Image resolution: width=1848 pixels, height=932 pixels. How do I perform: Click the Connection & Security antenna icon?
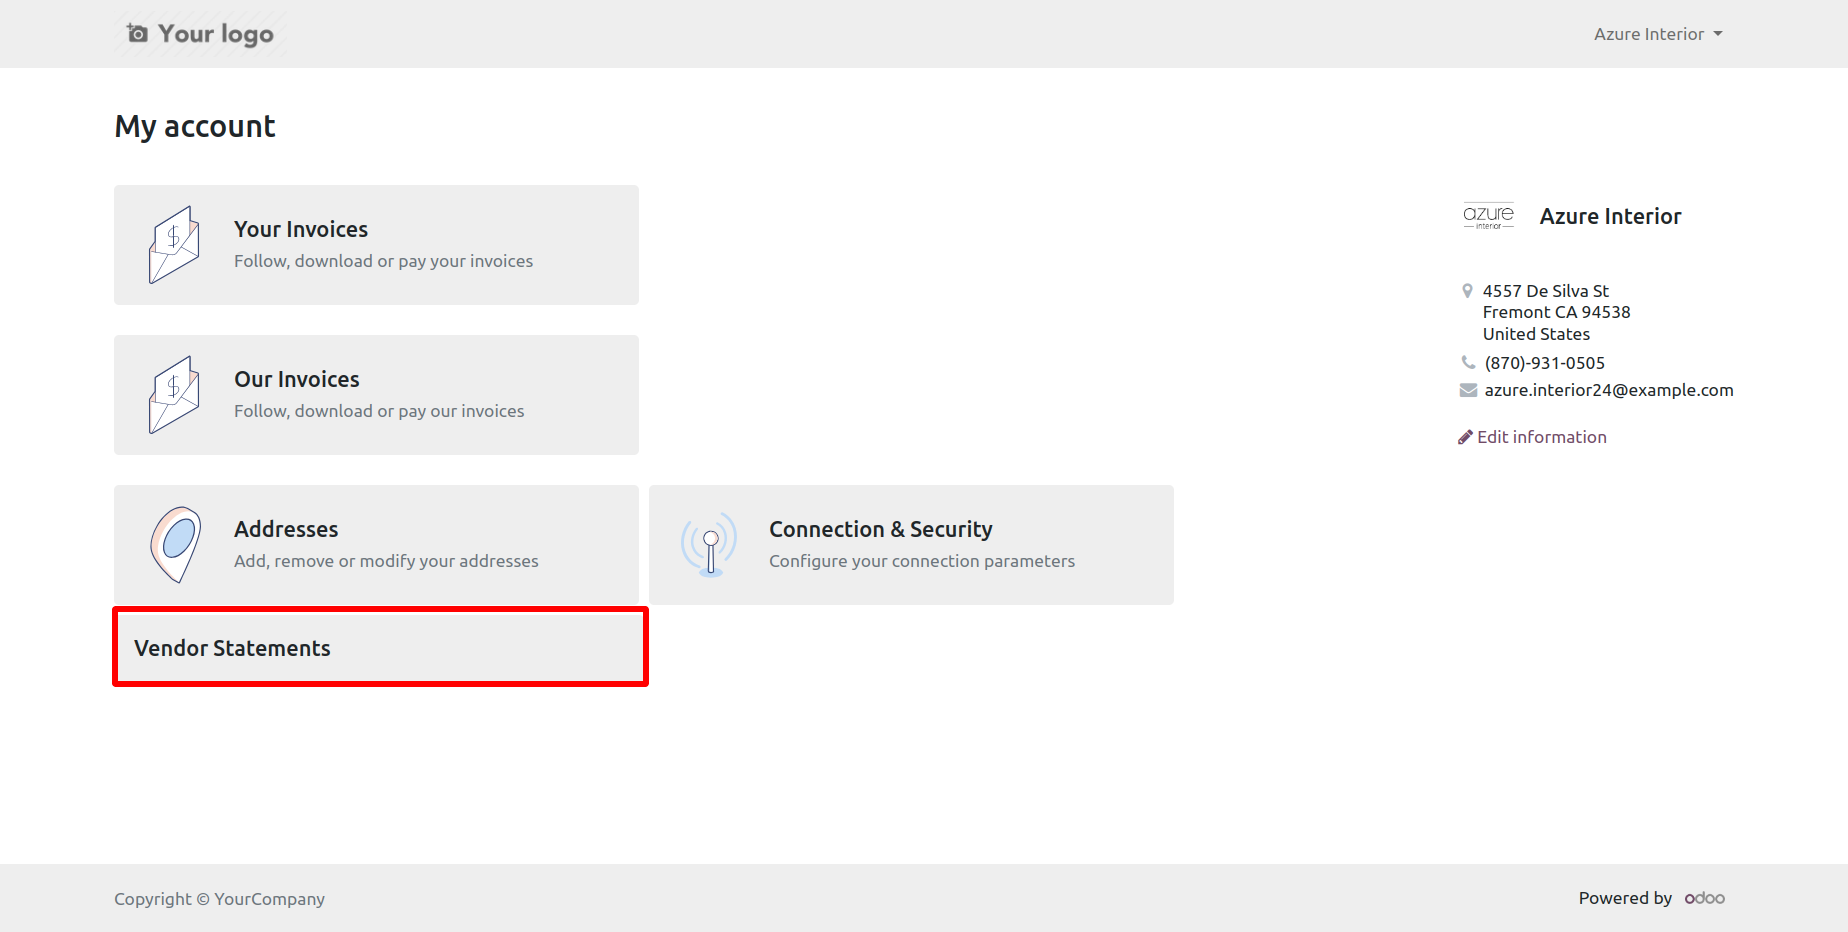click(709, 545)
